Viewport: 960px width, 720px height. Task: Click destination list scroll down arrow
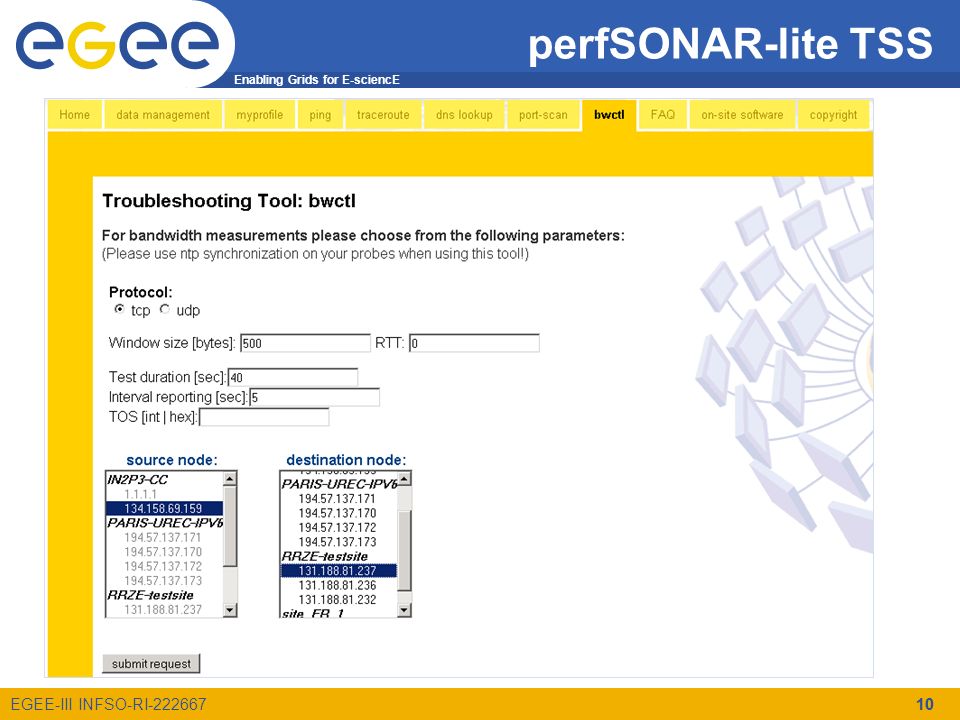(404, 610)
